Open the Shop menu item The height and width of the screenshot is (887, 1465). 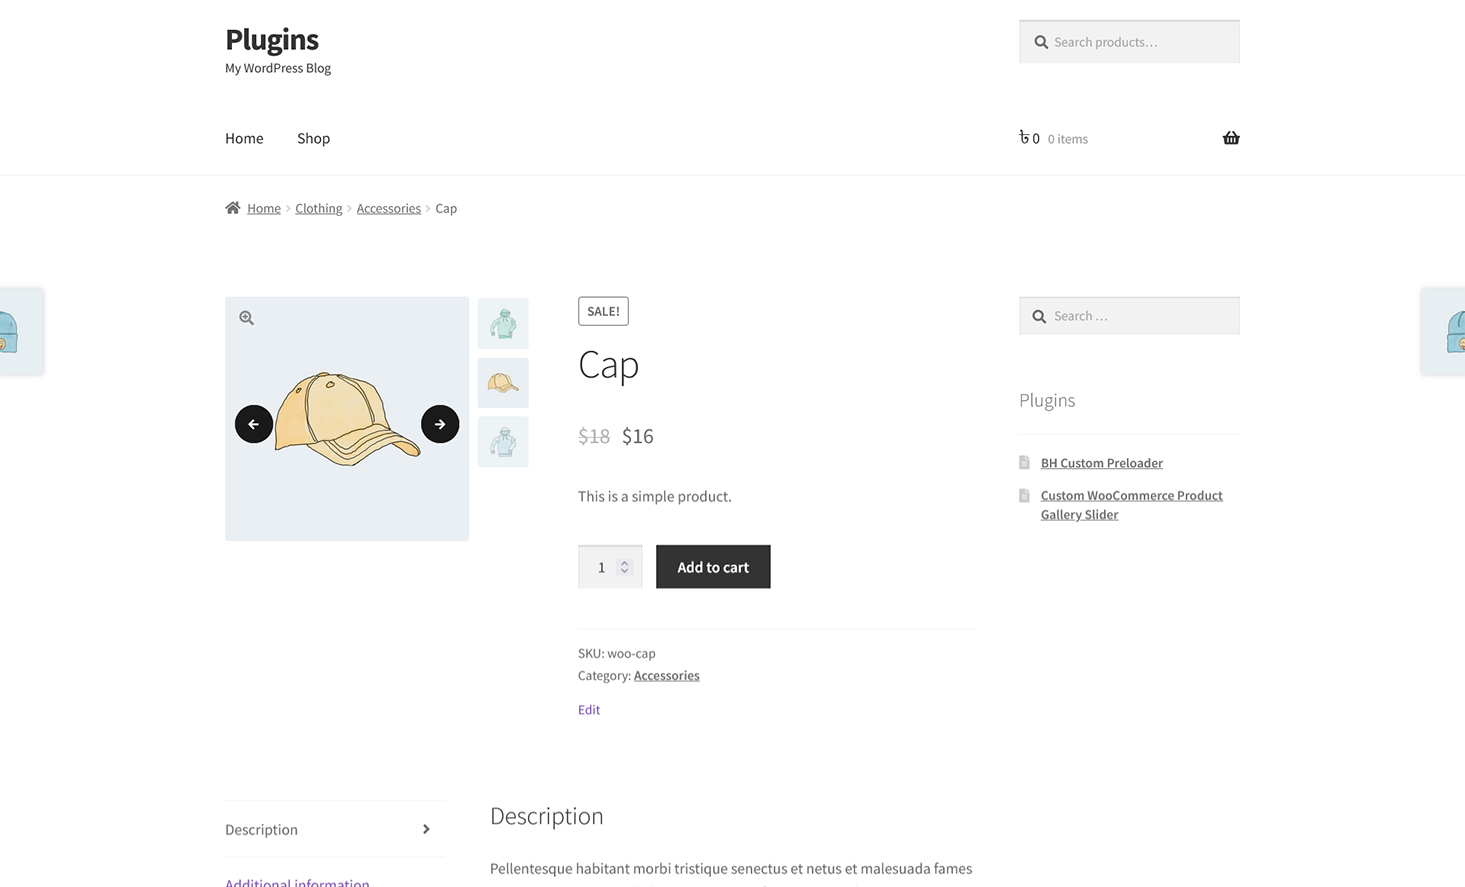[x=313, y=138]
